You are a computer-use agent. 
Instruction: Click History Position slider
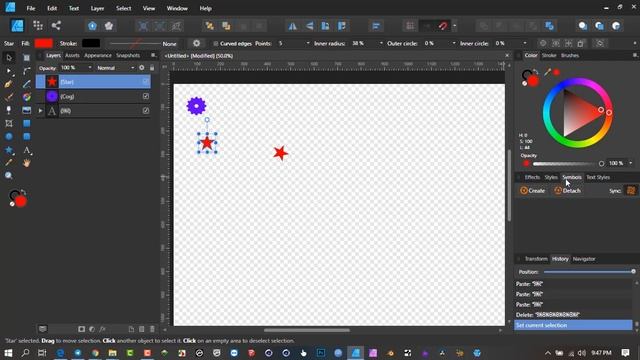tap(589, 272)
